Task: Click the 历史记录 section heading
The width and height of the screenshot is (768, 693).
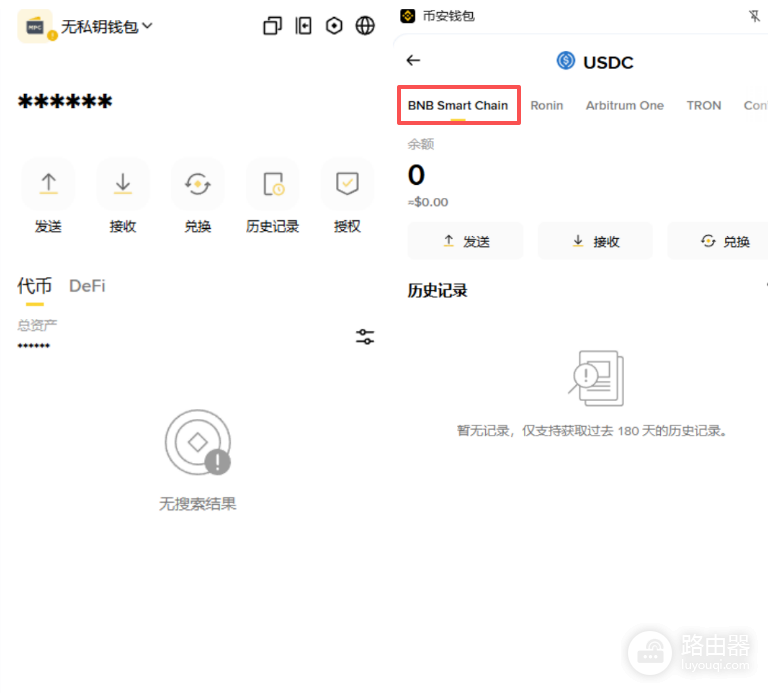Action: click(437, 290)
